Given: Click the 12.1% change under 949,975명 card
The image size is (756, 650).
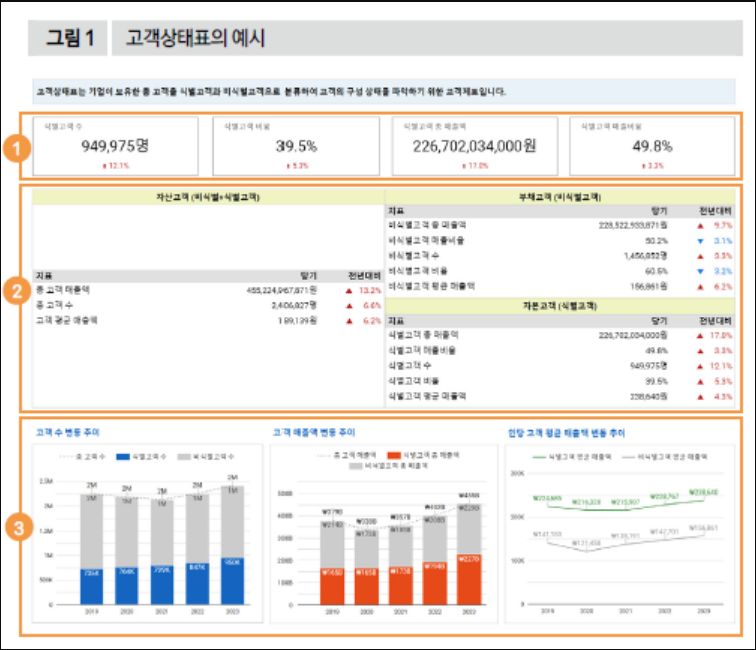Looking at the screenshot, I should [116, 166].
